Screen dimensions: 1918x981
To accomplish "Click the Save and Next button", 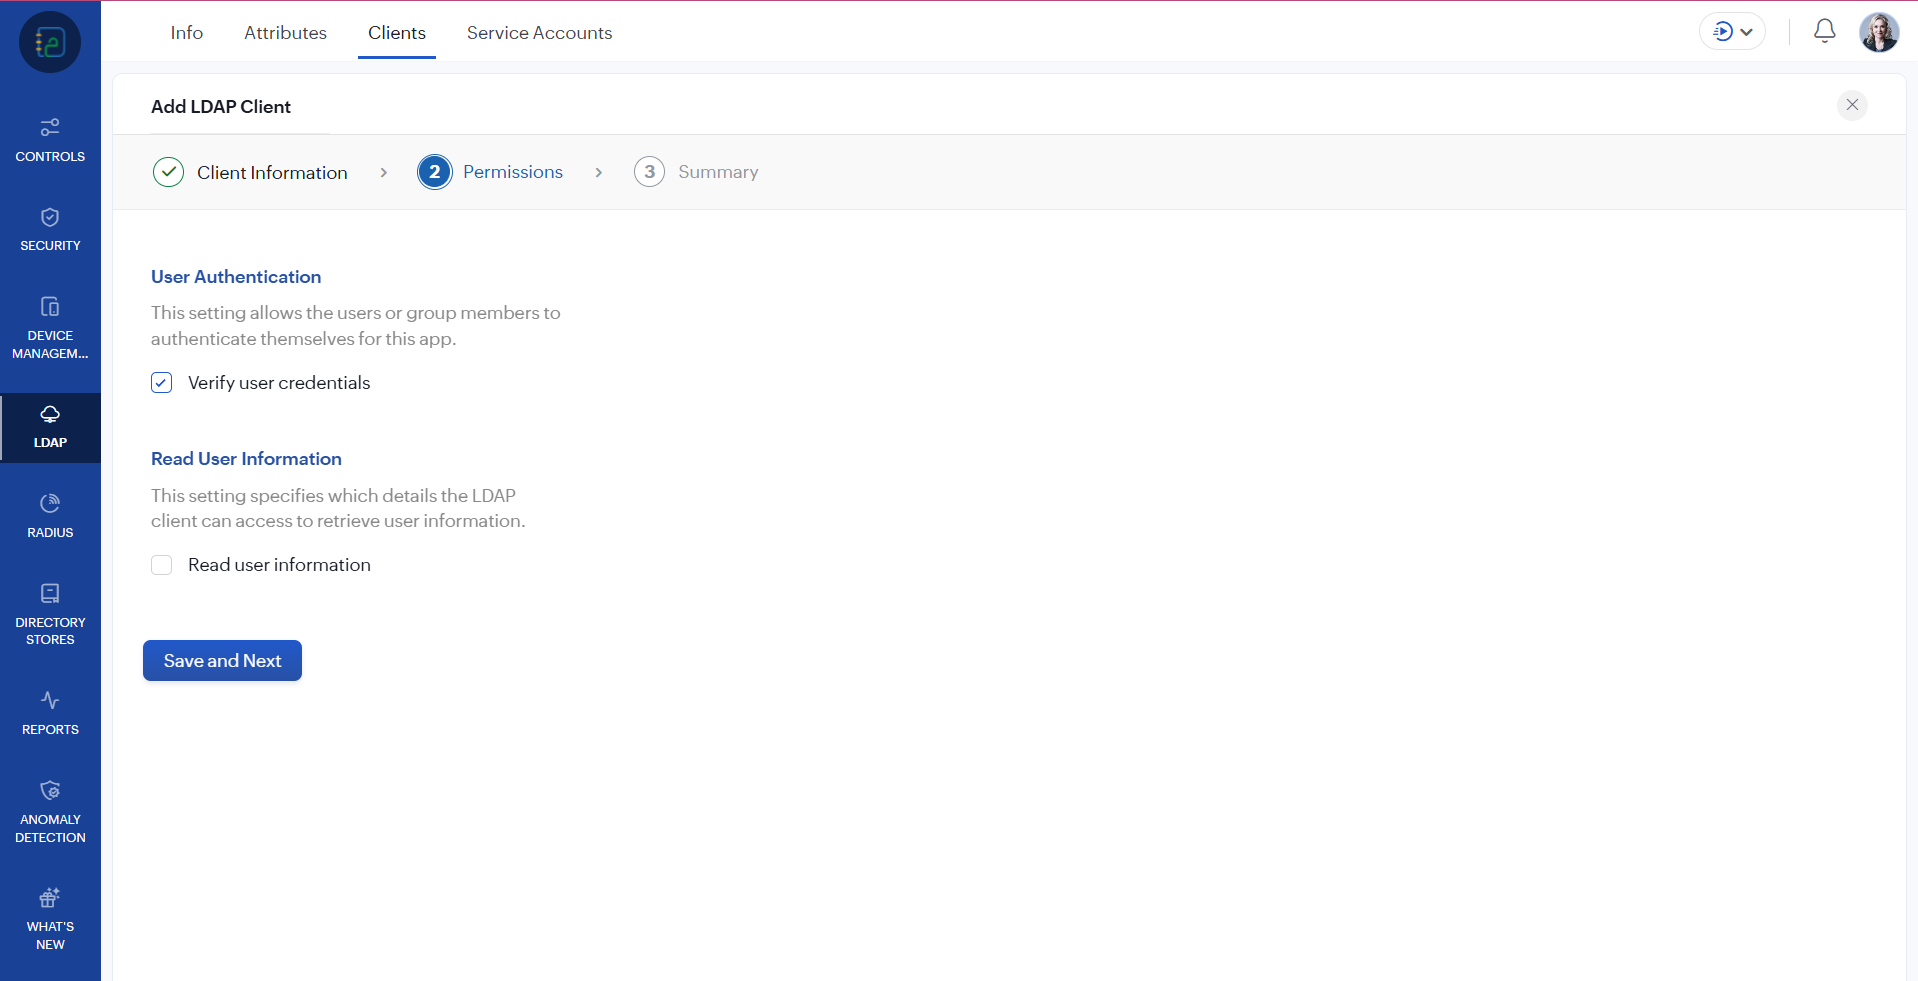I will pyautogui.click(x=222, y=661).
